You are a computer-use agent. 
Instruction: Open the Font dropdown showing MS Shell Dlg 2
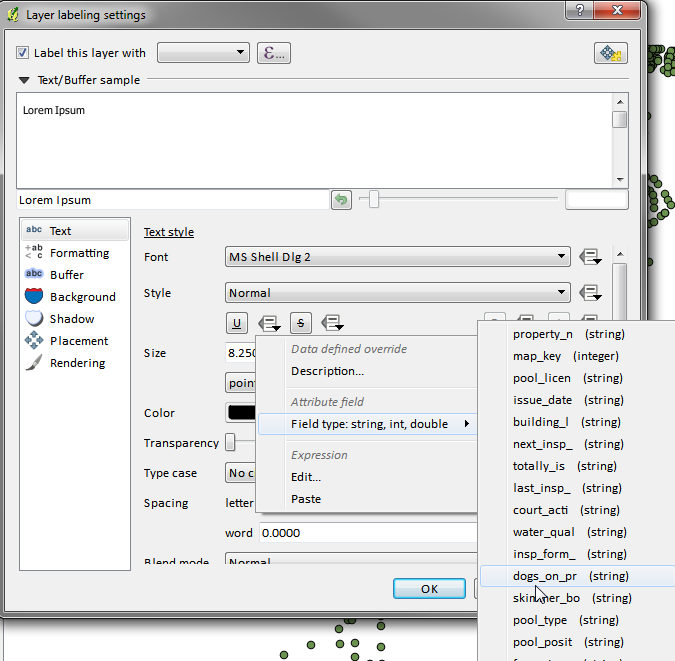pyautogui.click(x=397, y=257)
